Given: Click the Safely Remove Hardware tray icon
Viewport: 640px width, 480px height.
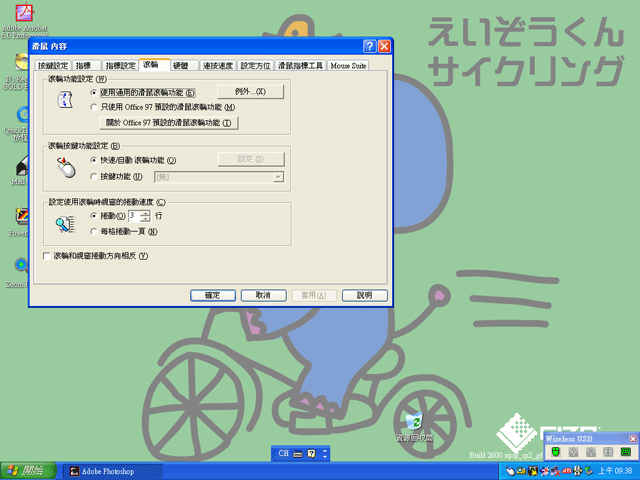Looking at the screenshot, I should [x=589, y=471].
